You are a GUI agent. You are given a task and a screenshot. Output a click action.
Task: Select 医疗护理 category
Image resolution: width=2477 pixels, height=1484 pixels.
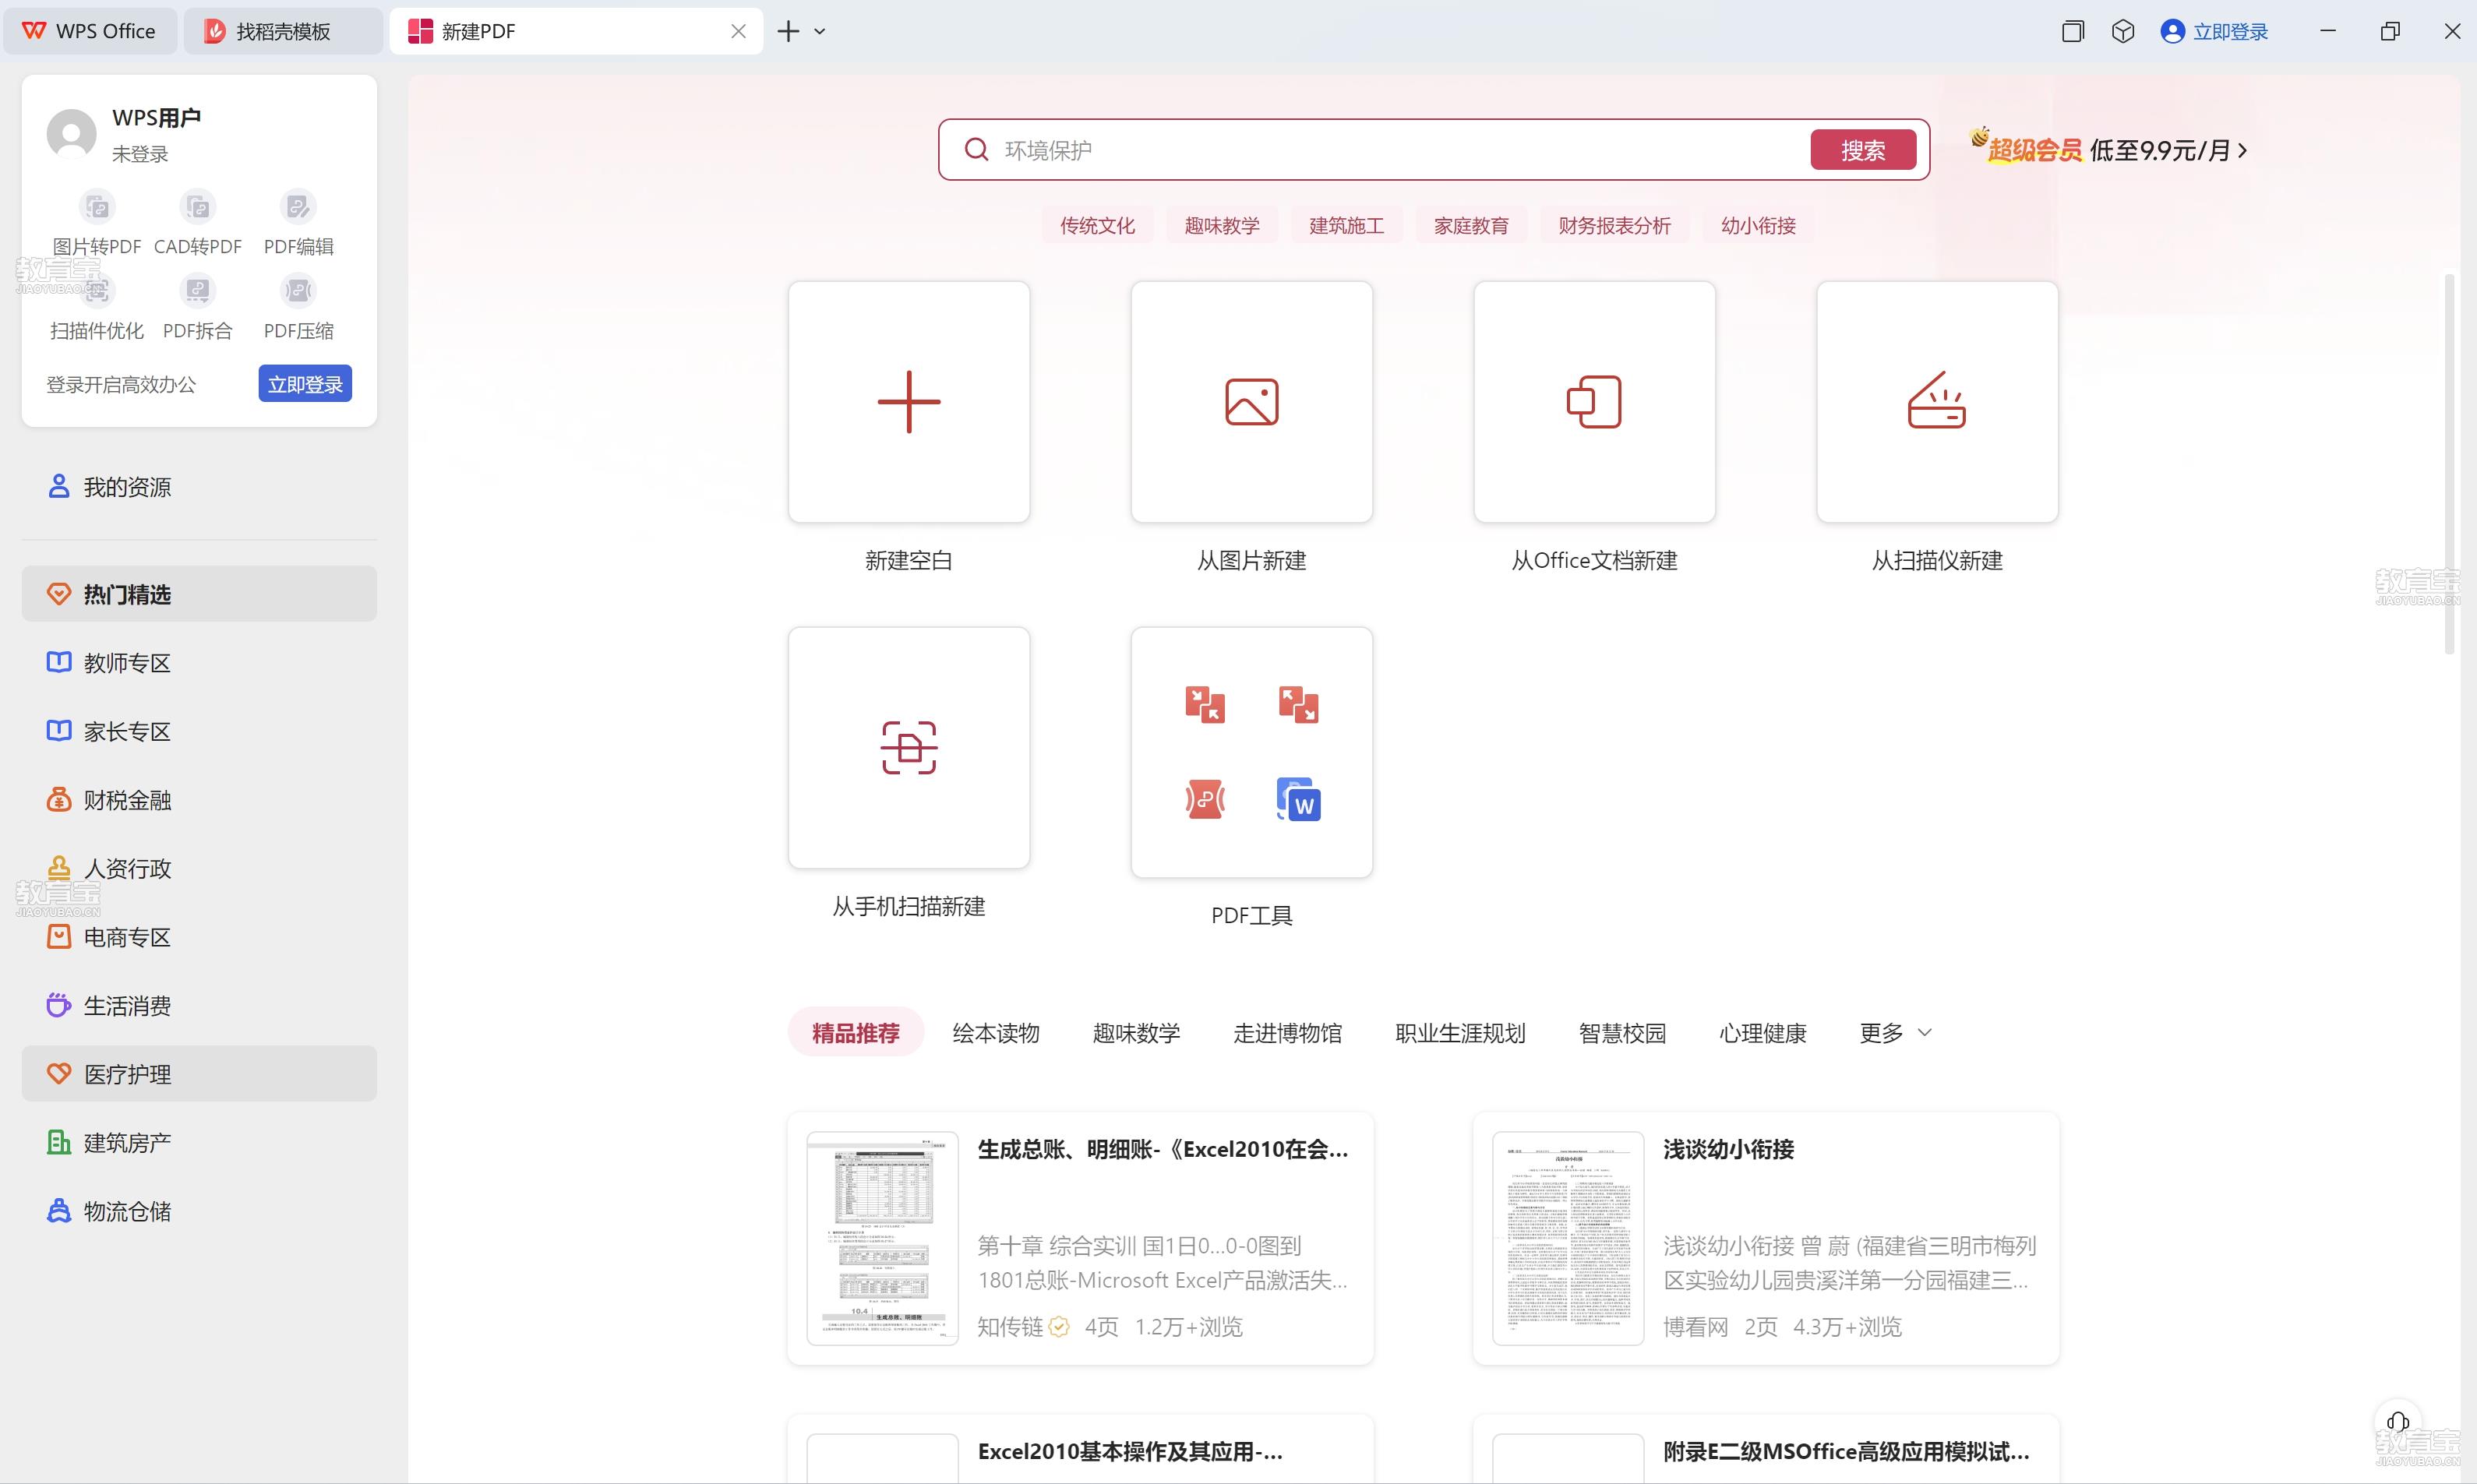[199, 1074]
